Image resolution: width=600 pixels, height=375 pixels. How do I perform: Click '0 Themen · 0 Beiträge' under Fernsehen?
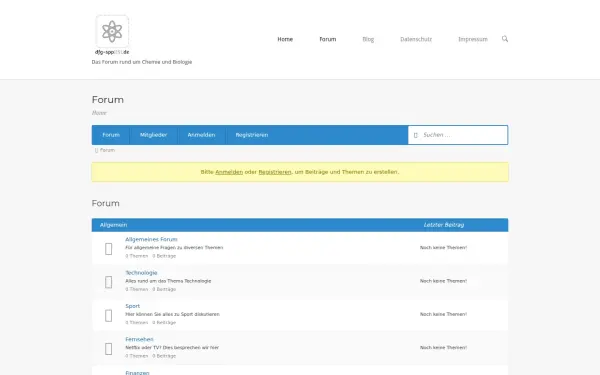151,356
